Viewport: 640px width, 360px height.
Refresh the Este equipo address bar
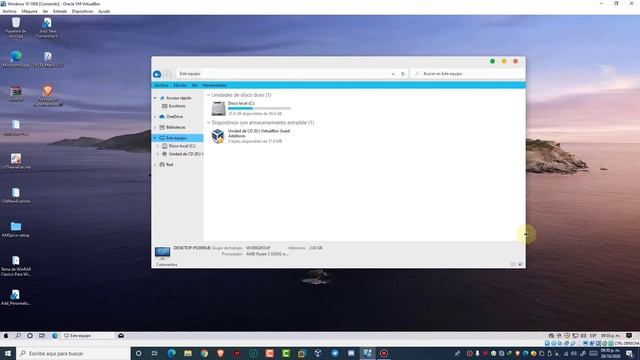pos(403,74)
